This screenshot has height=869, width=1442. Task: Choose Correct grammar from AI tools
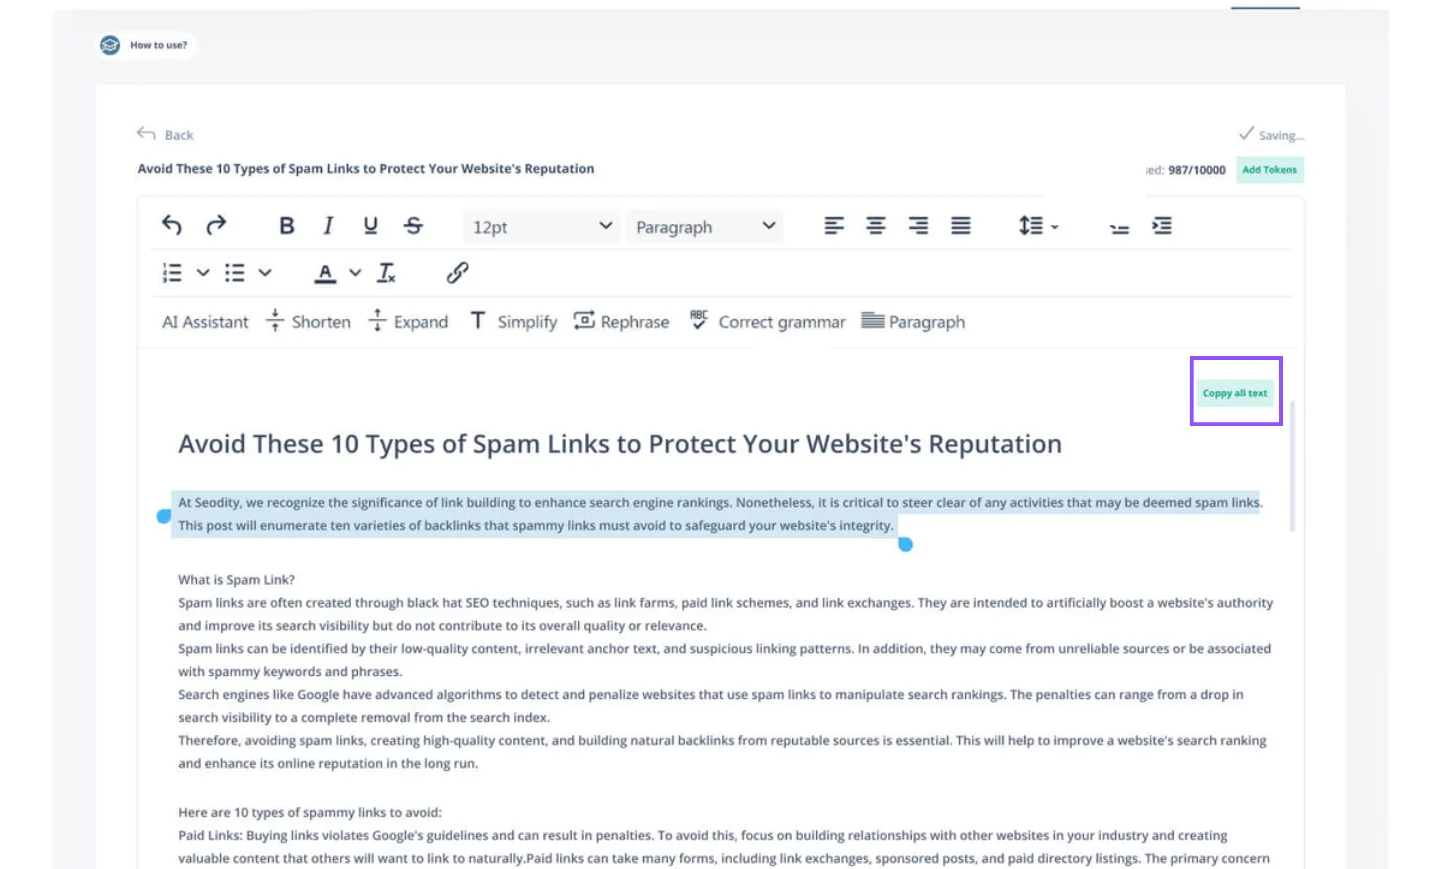click(x=768, y=322)
